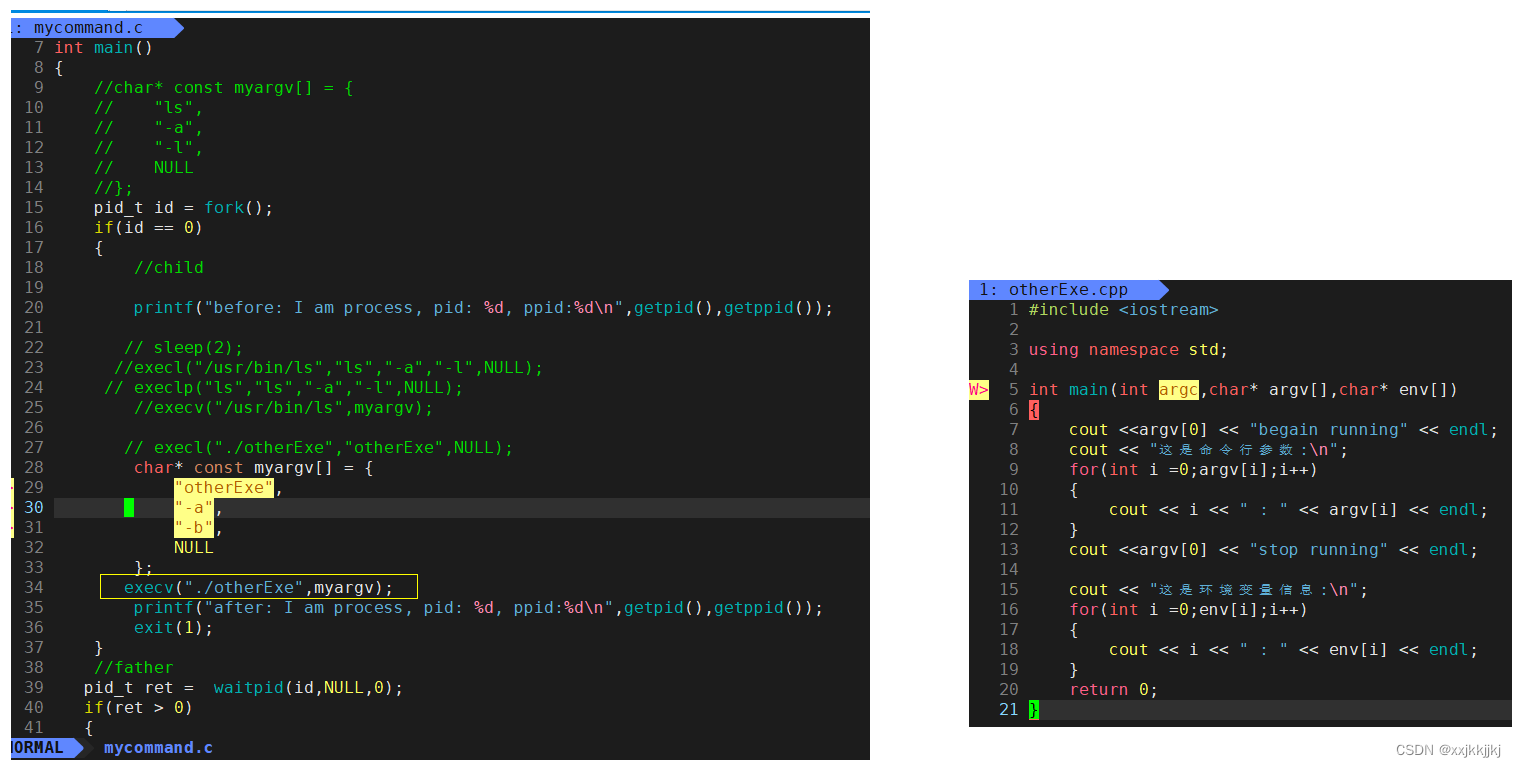This screenshot has width=1516, height=767.
Task: Click the highlighted "-a" string on line 30
Action: tap(194, 507)
